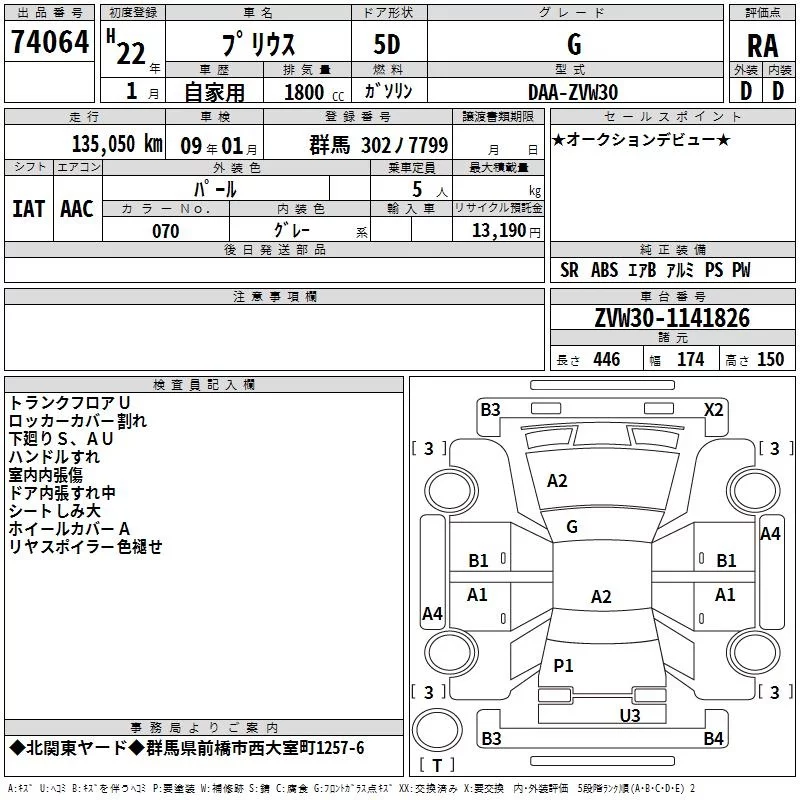
Task: Select the B4 damage mark on the diagram
Action: pos(714,738)
